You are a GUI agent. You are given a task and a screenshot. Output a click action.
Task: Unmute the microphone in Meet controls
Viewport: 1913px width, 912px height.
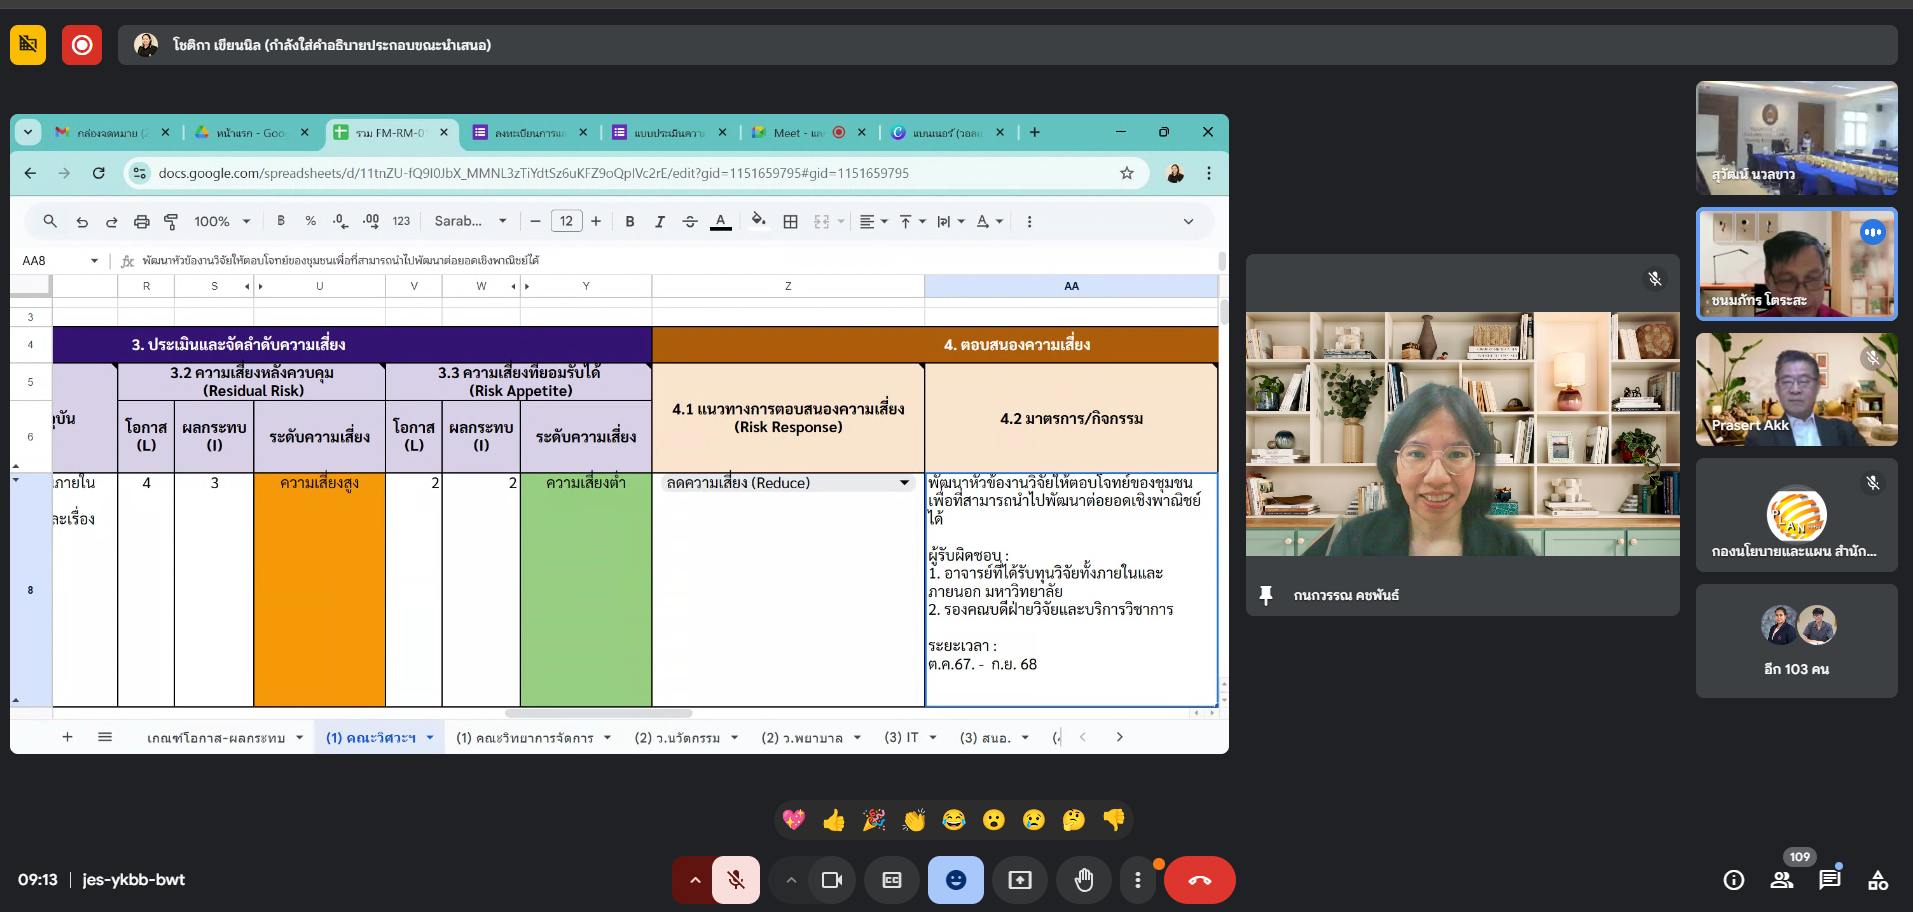click(735, 880)
